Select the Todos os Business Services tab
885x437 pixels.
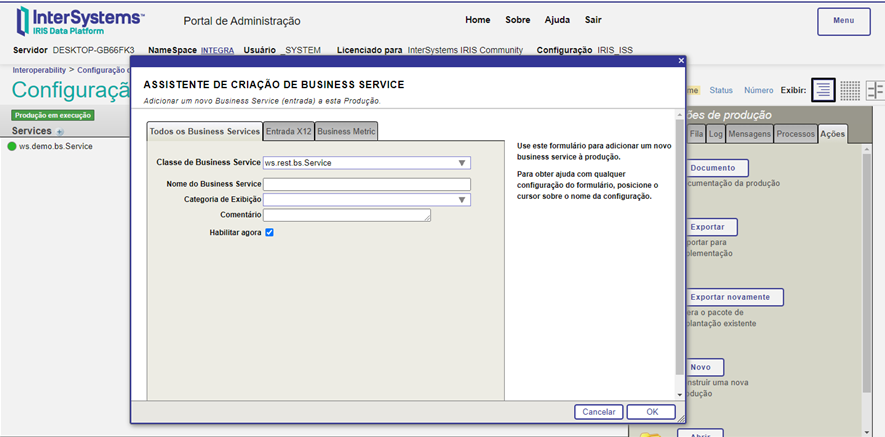tap(204, 131)
